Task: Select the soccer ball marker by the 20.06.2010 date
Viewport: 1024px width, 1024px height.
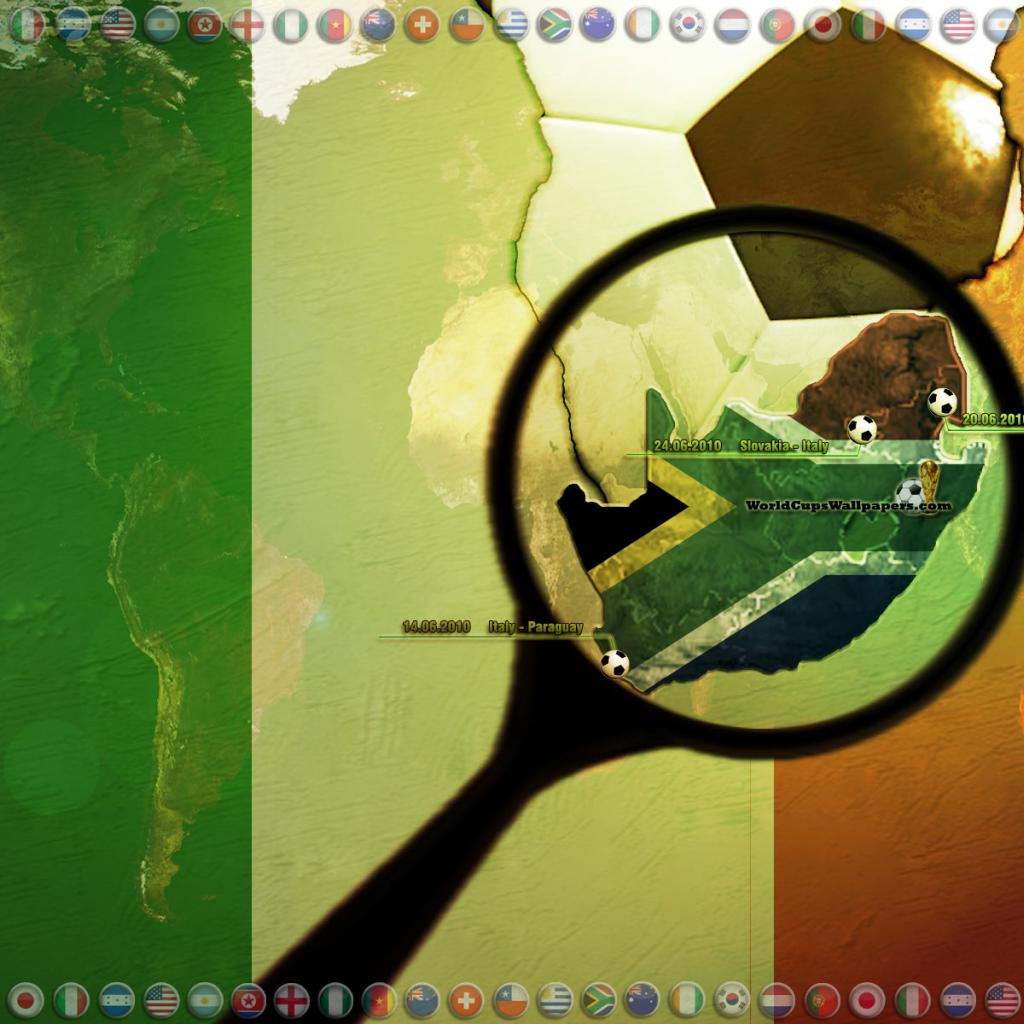Action: pos(941,401)
